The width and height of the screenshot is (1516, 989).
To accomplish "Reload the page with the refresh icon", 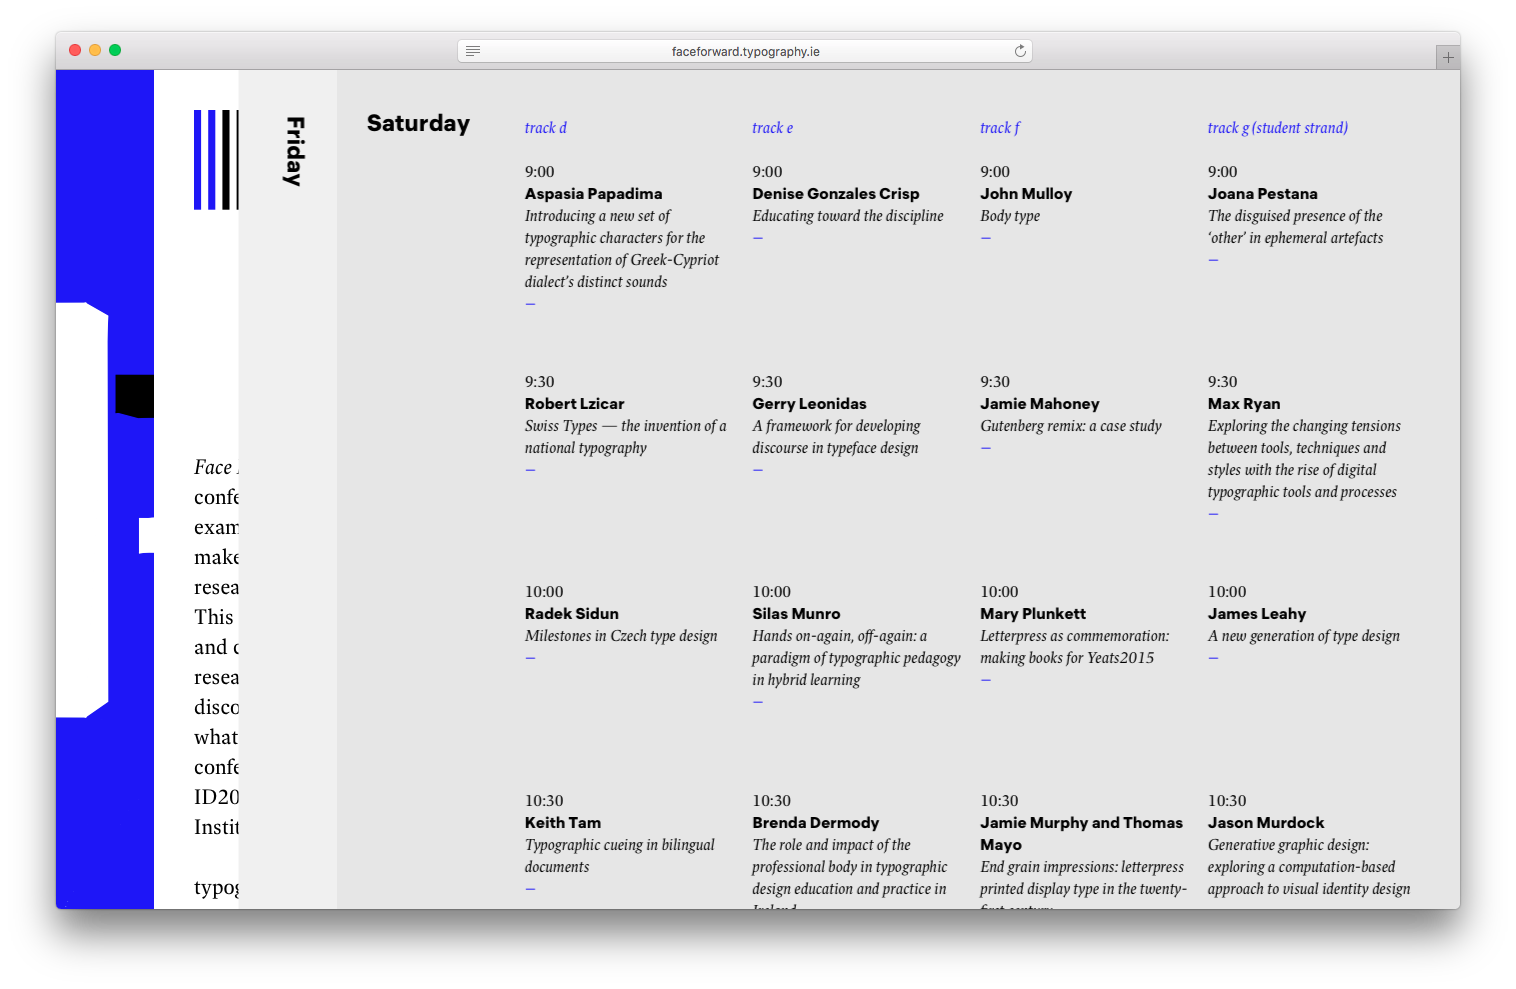I will coord(1020,51).
